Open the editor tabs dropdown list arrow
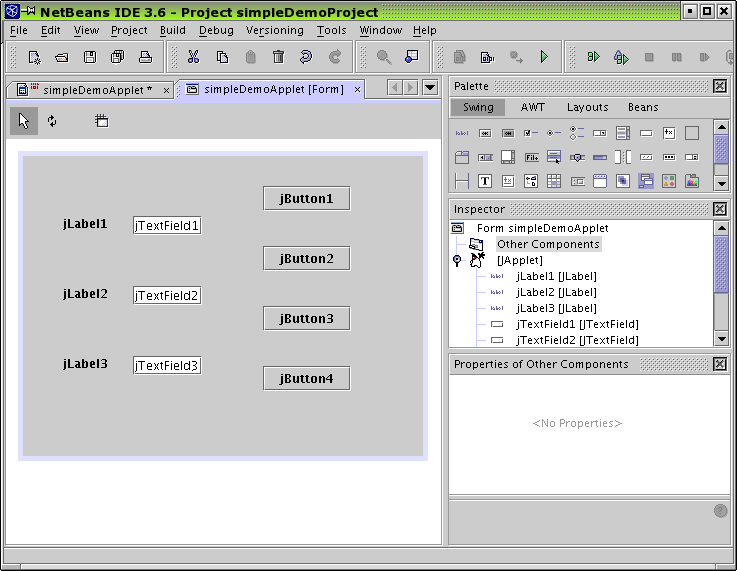The width and height of the screenshot is (737, 571). [430, 88]
